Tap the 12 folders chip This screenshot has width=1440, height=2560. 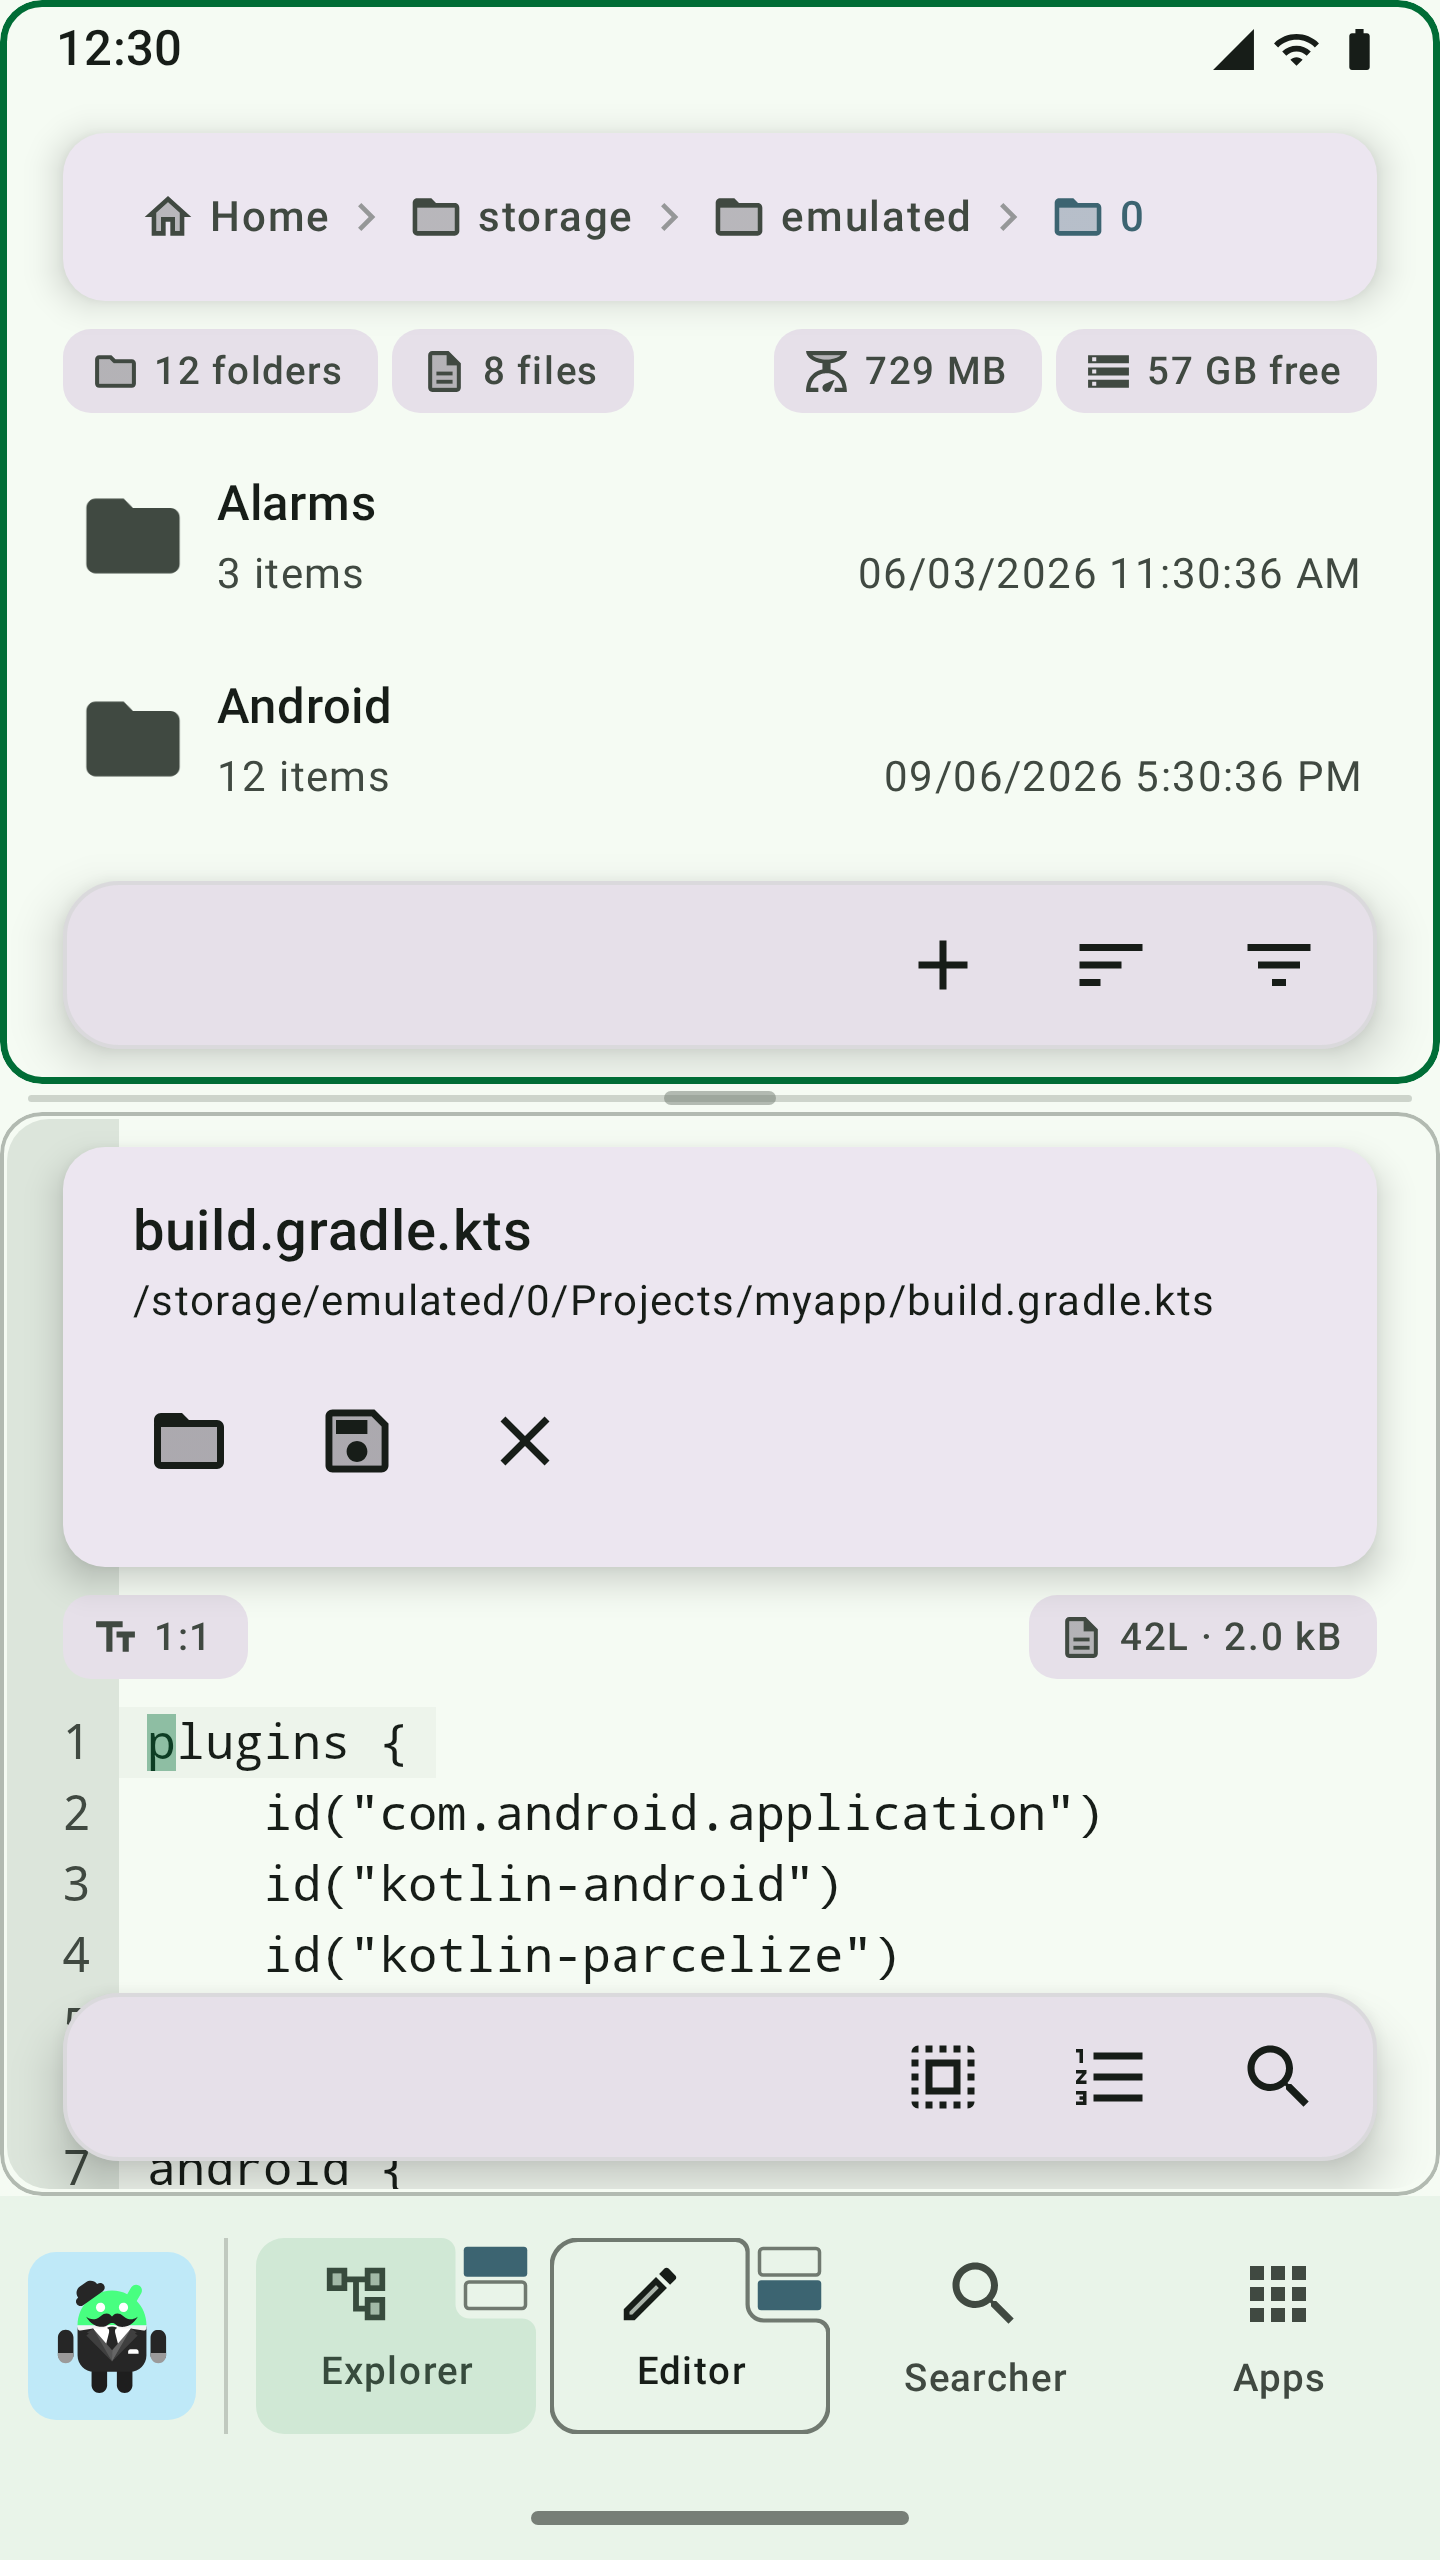coord(220,371)
